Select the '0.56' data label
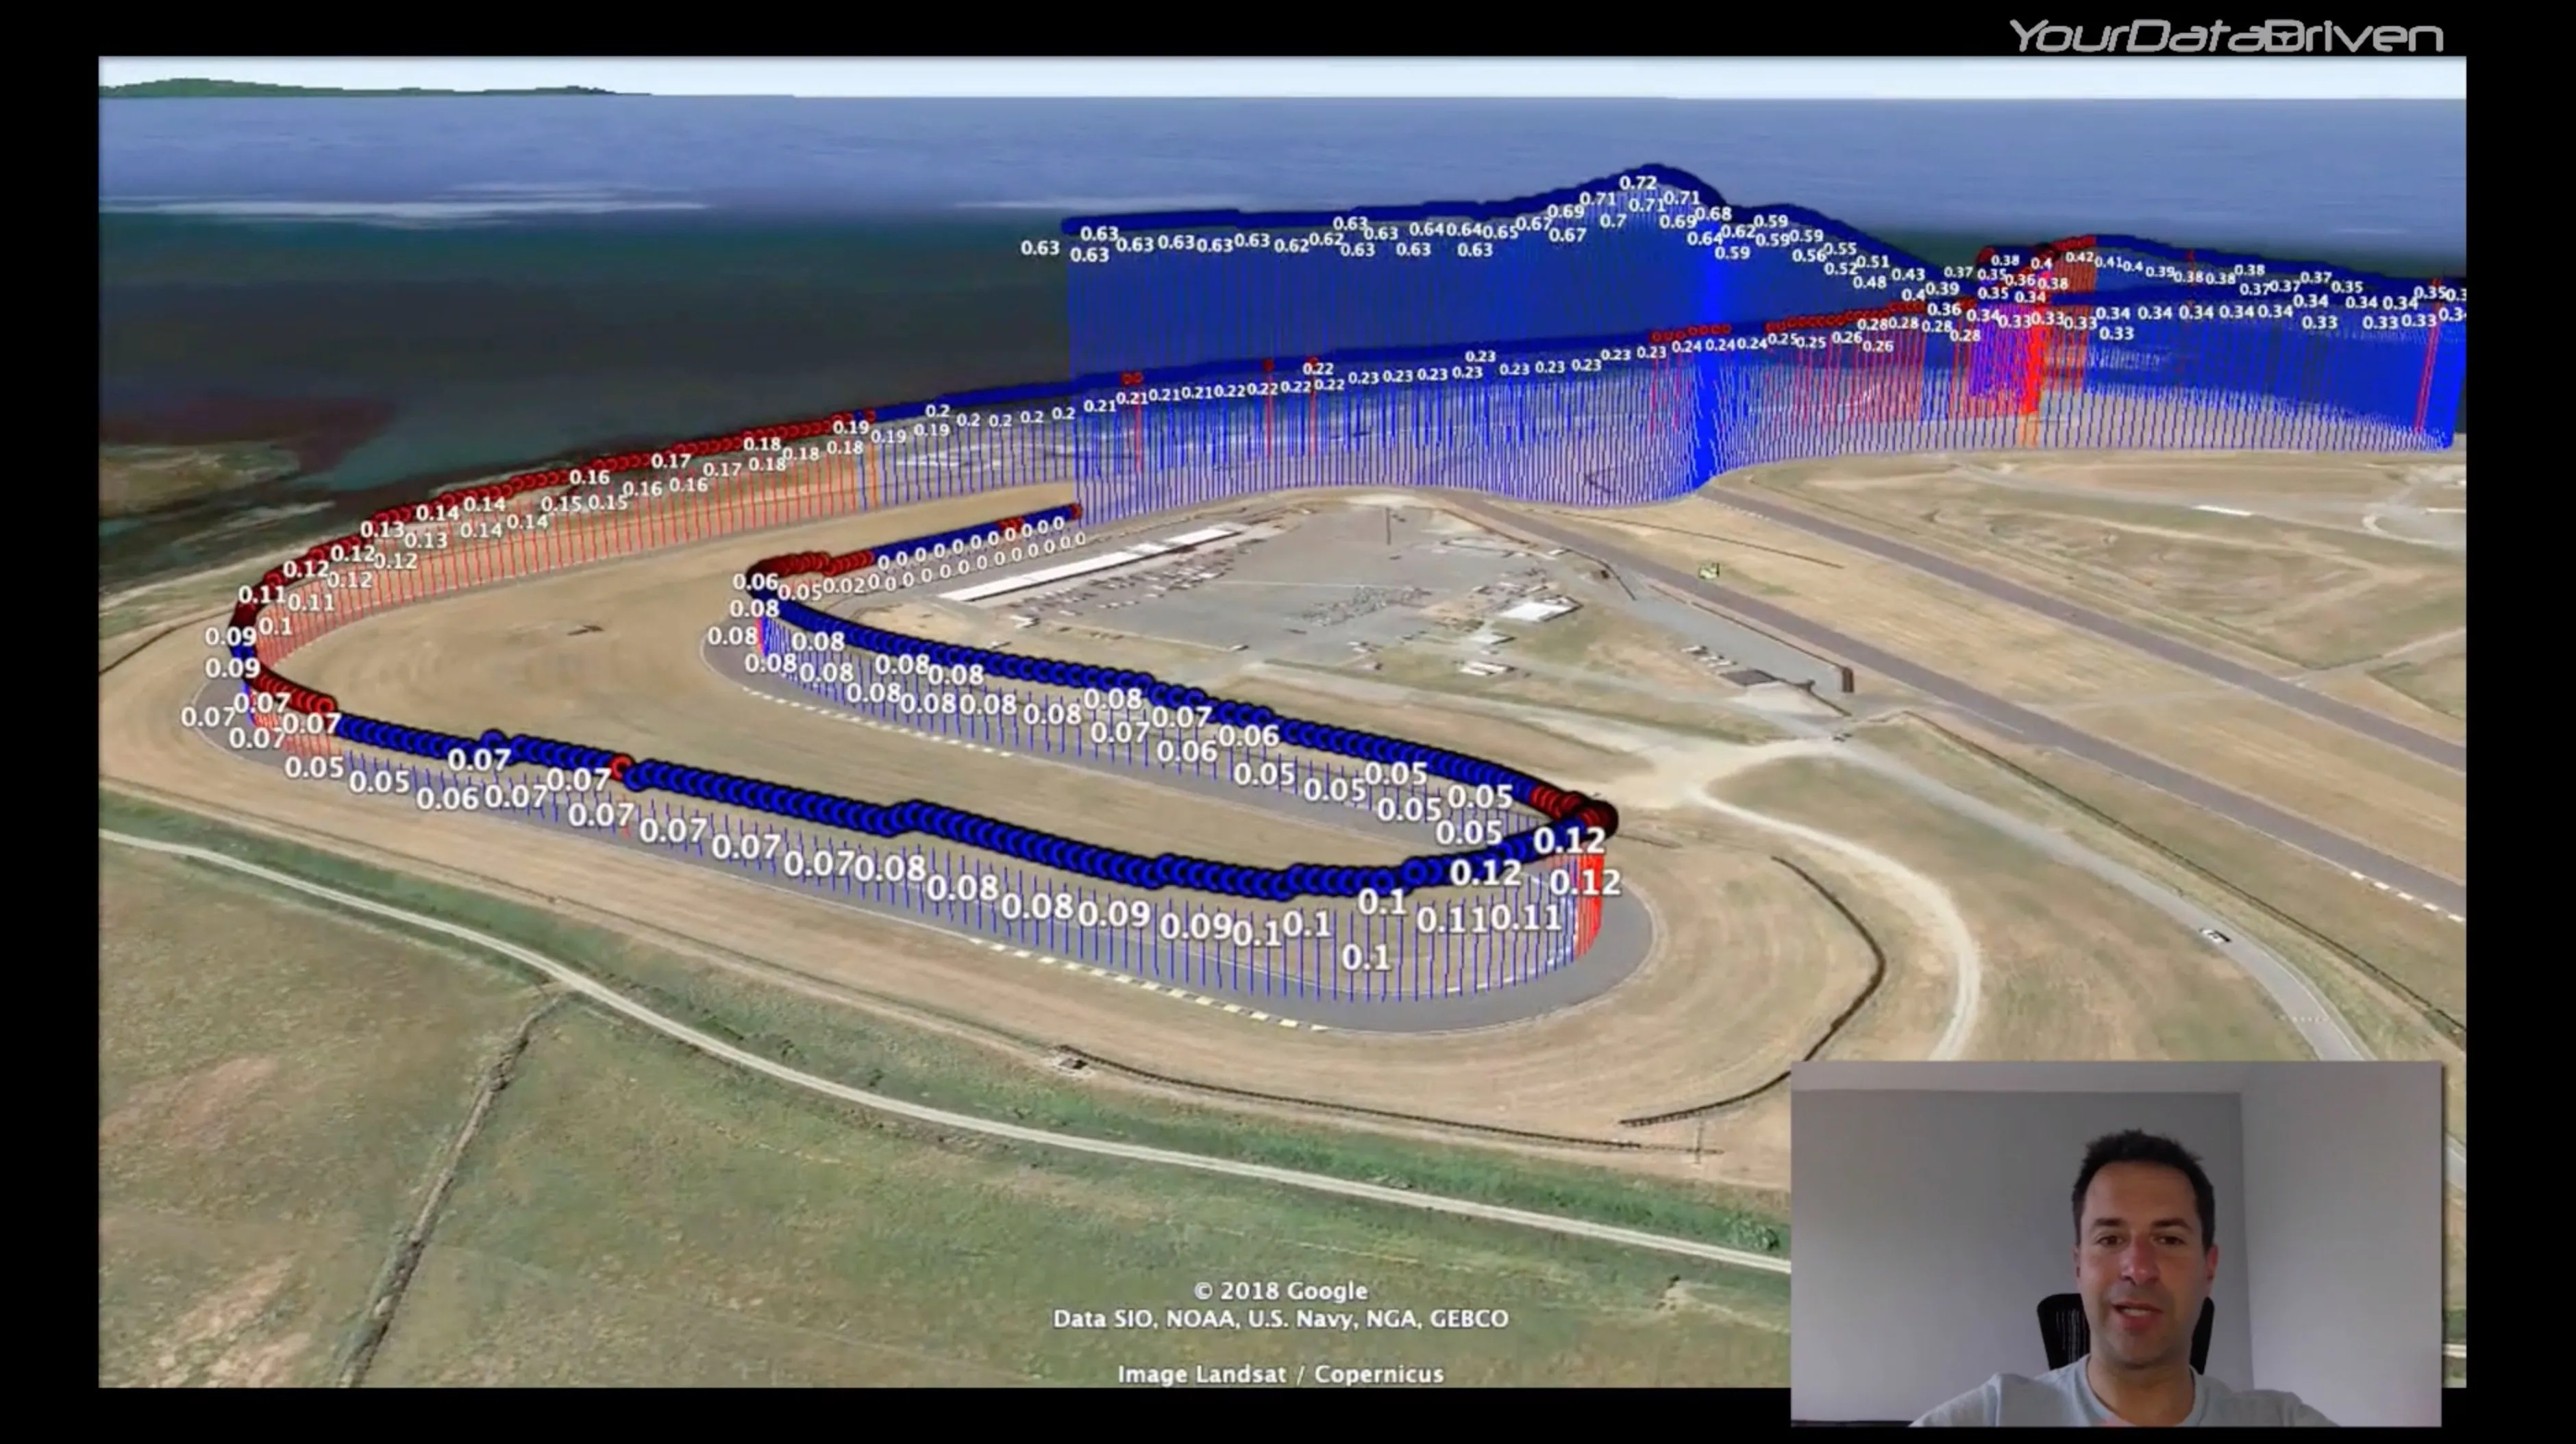The width and height of the screenshot is (2576, 1444). point(1808,255)
